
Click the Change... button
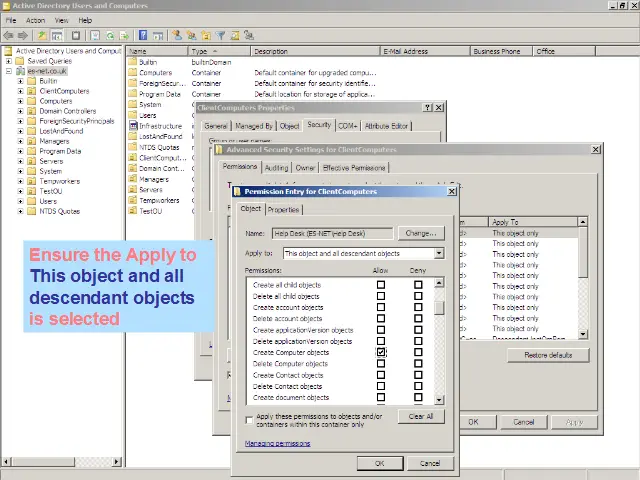[421, 233]
